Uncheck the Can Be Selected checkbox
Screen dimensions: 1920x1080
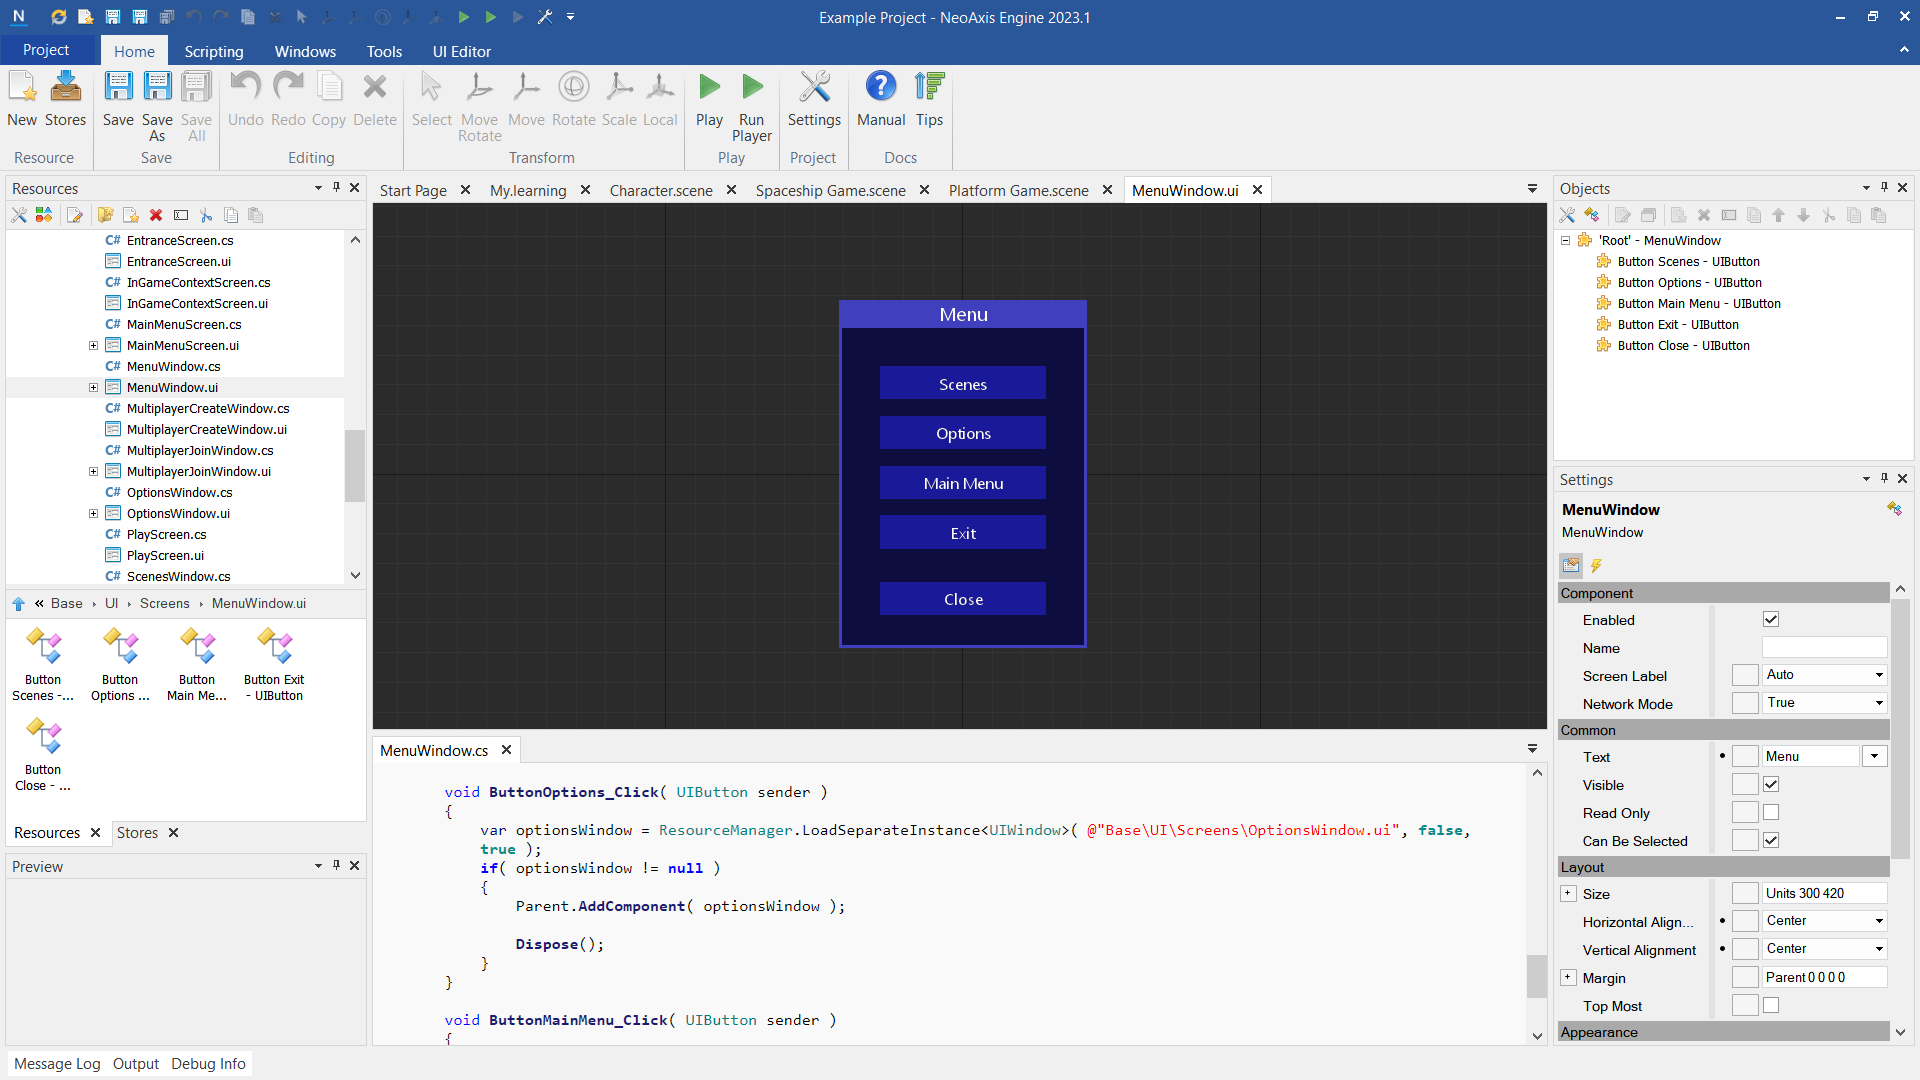coord(1771,841)
